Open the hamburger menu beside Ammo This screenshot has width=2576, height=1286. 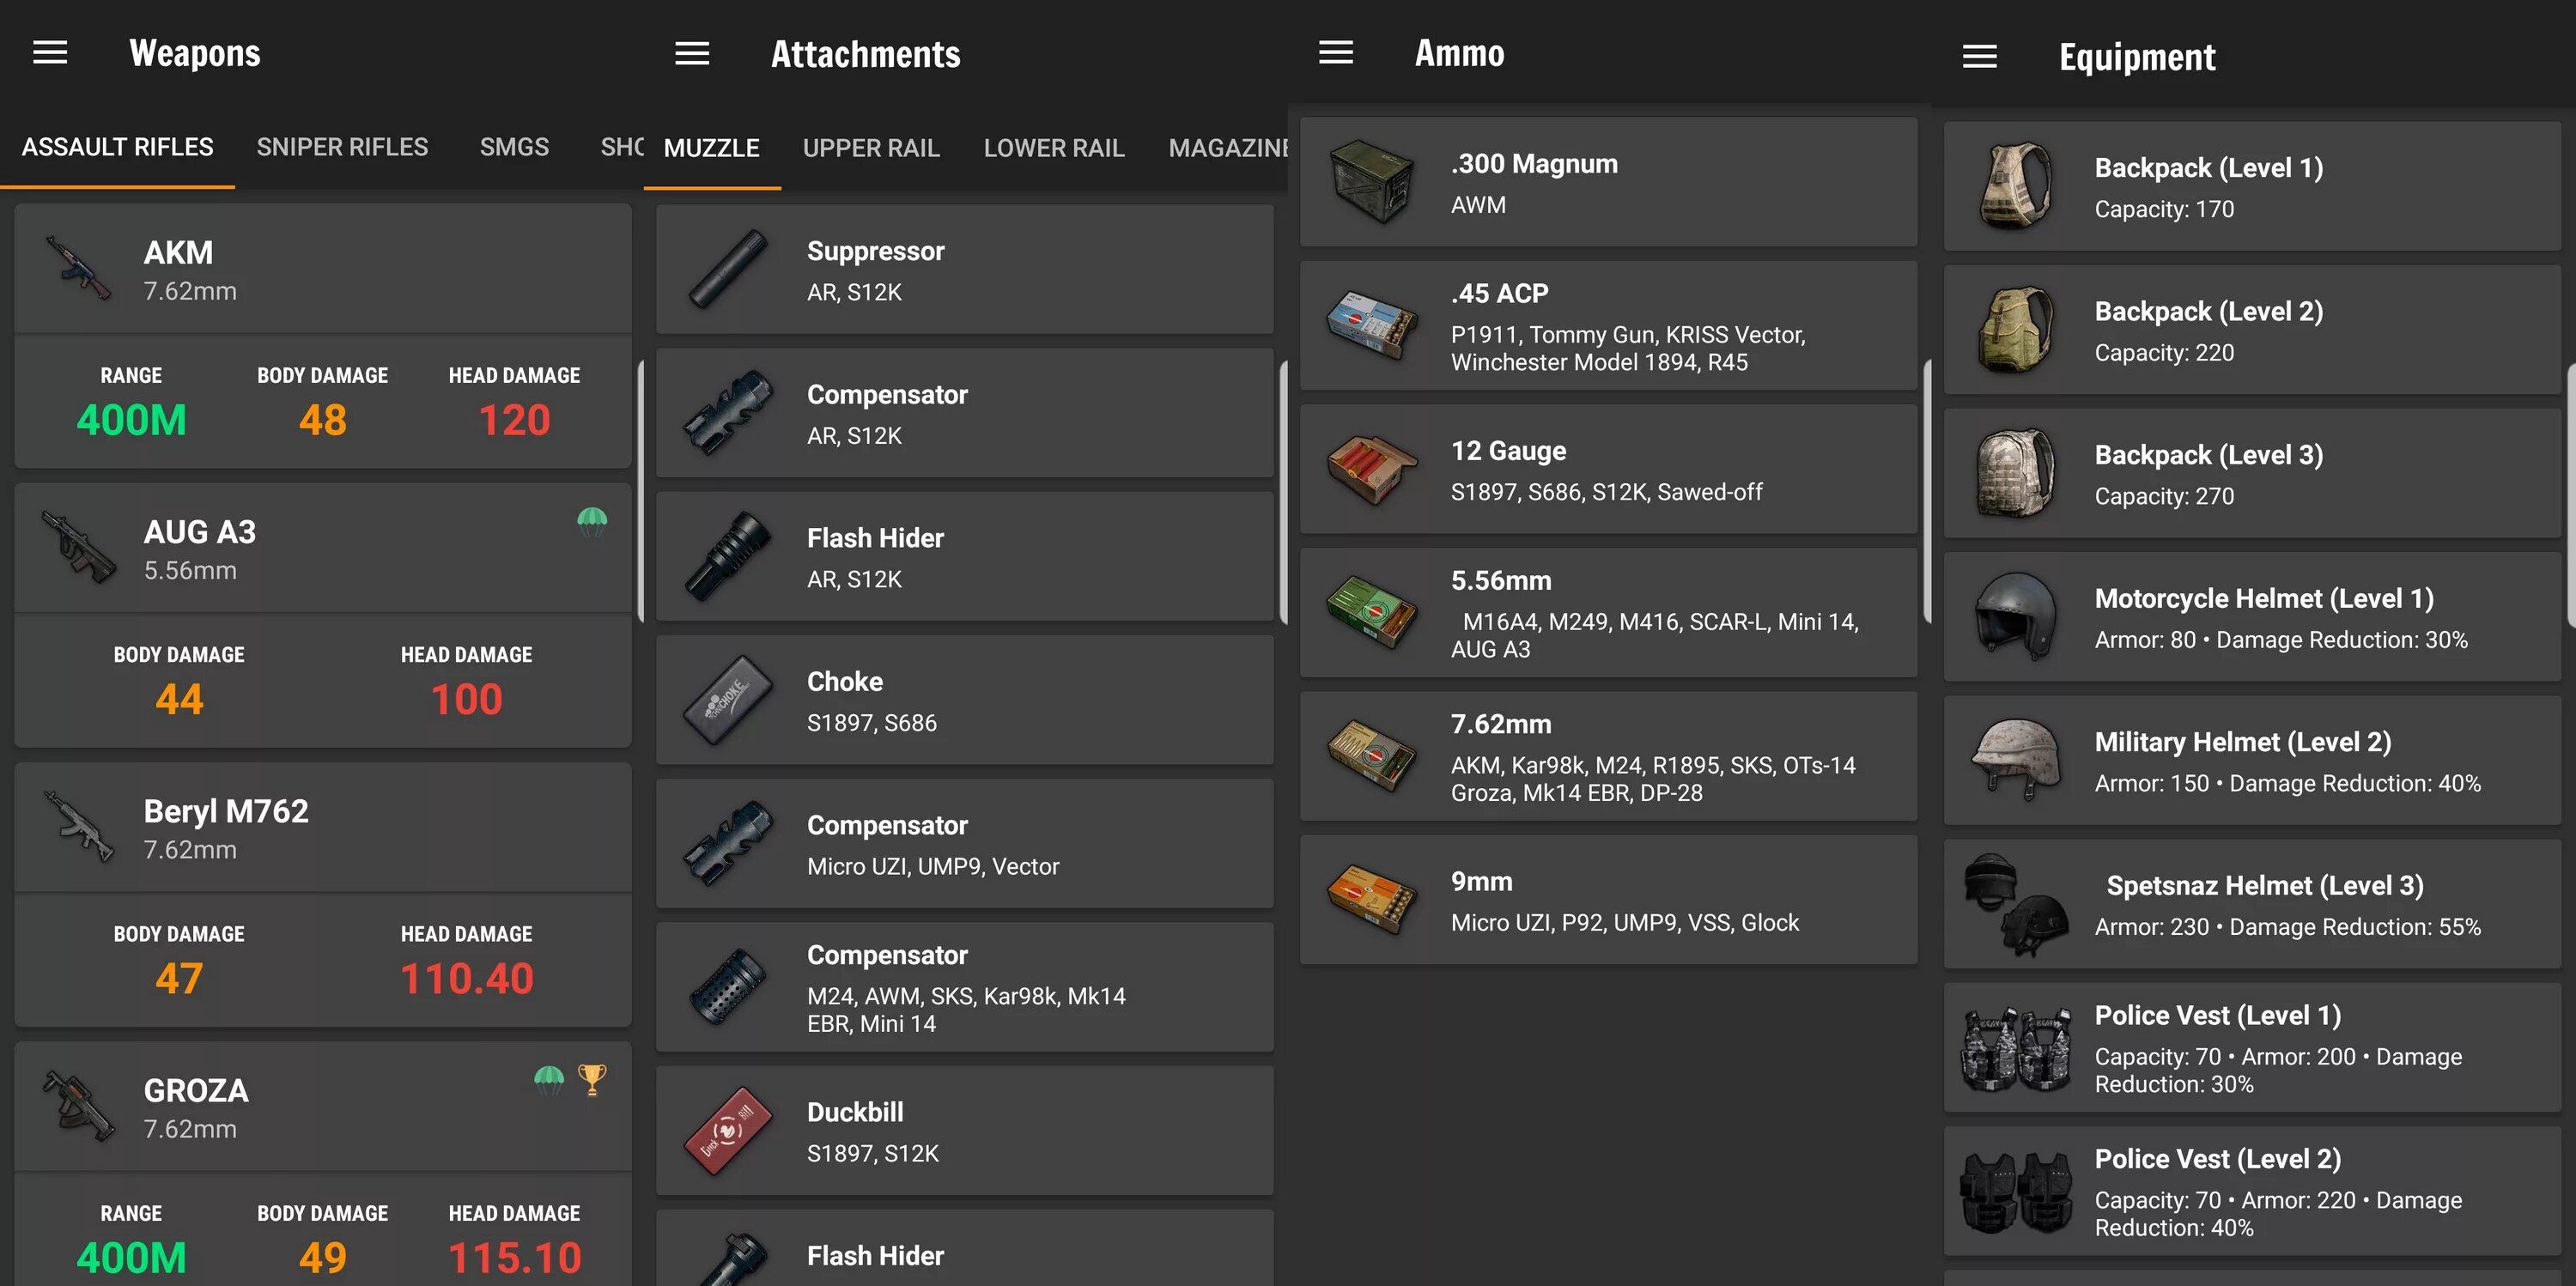pos(1336,53)
